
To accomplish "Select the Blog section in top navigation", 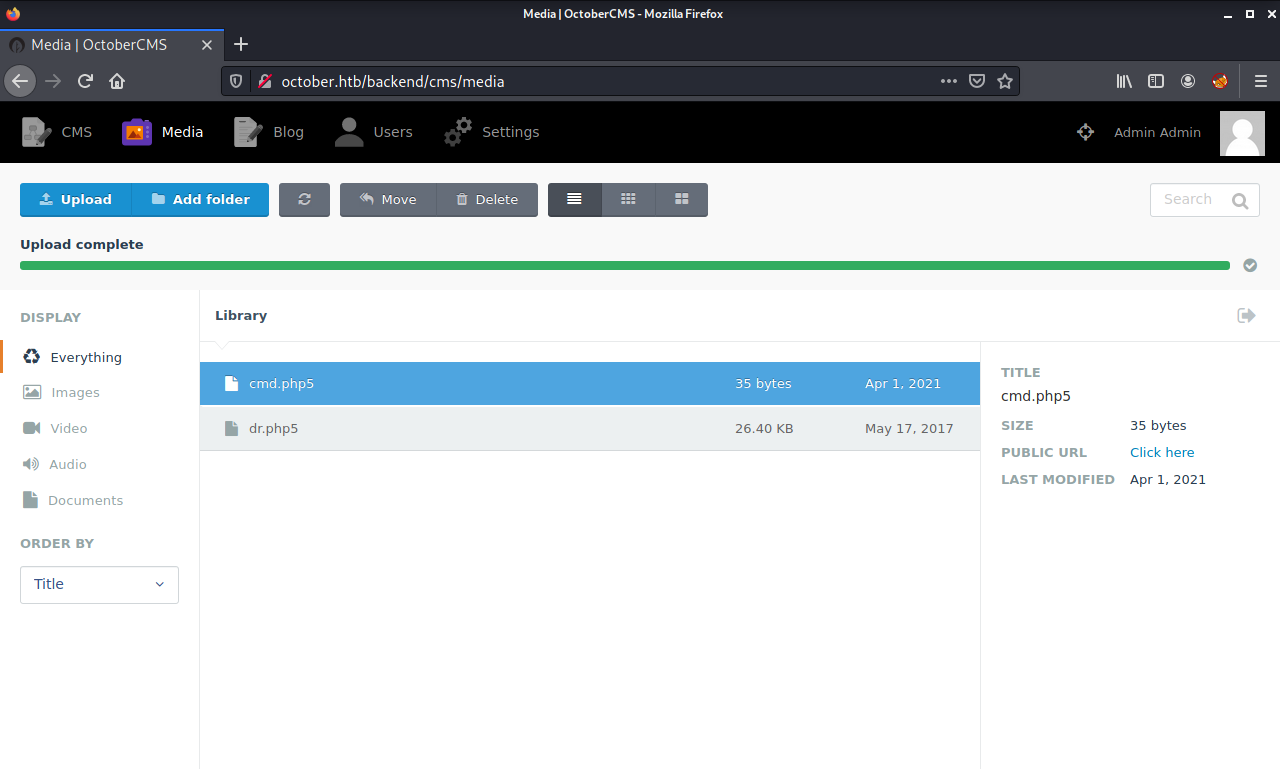I will (268, 131).
